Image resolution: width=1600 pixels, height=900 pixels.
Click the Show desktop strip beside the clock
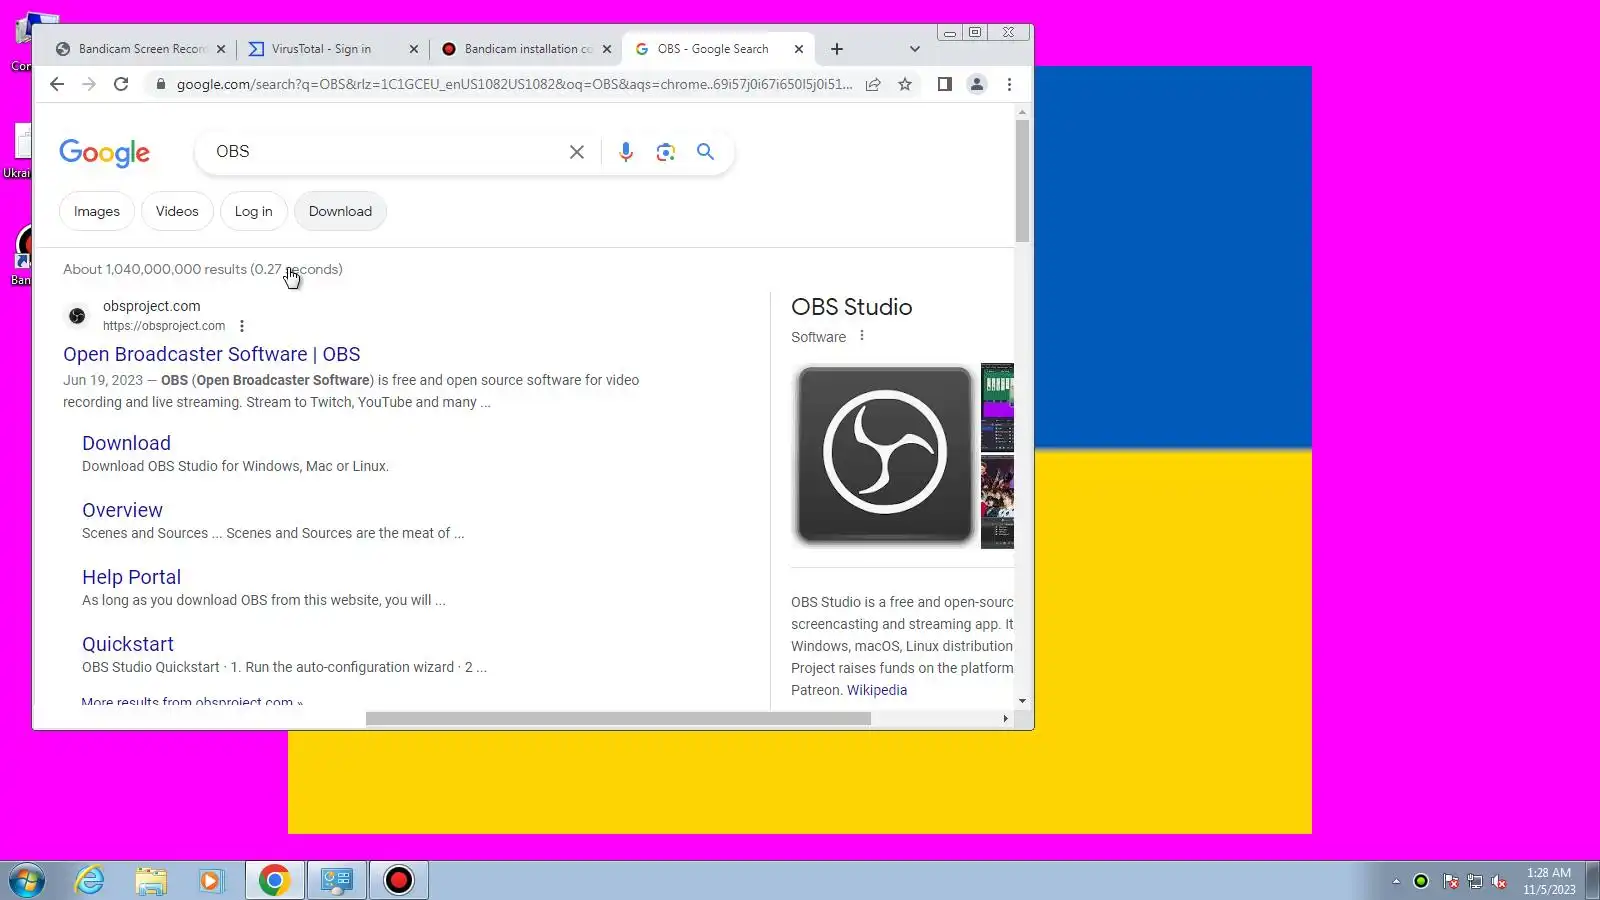[1592, 881]
